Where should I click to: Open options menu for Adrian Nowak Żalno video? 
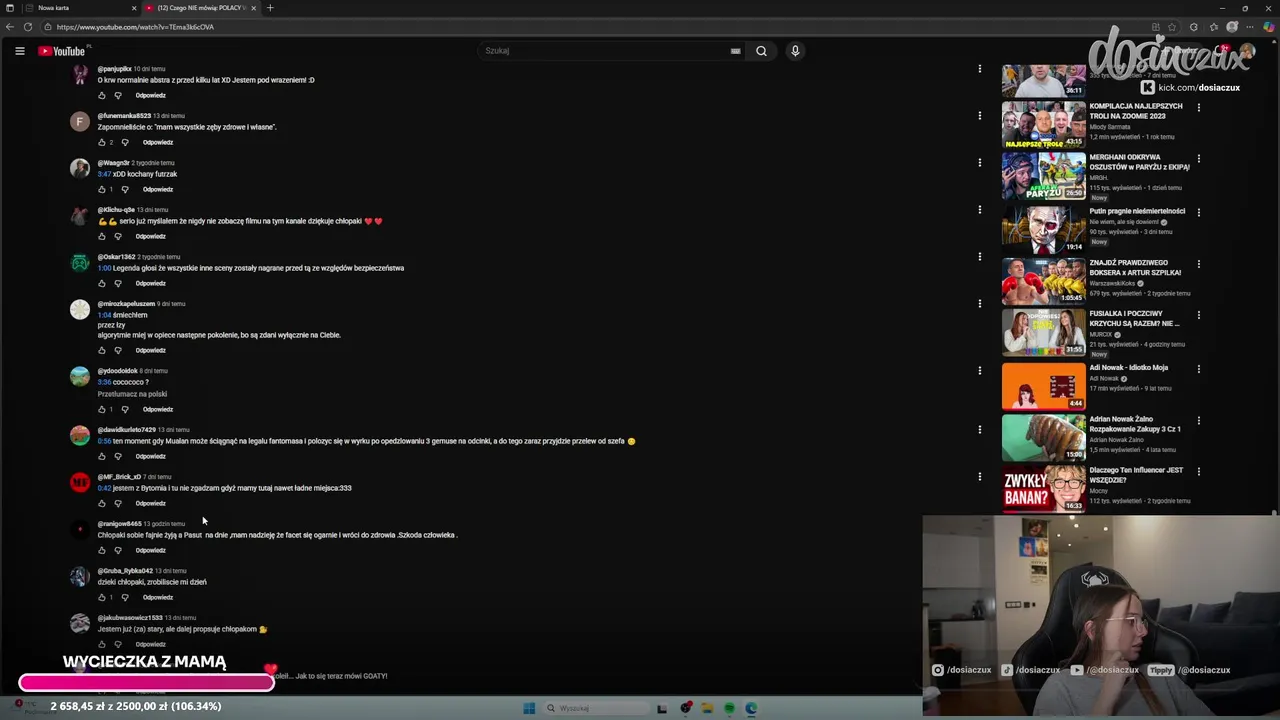[1198, 420]
